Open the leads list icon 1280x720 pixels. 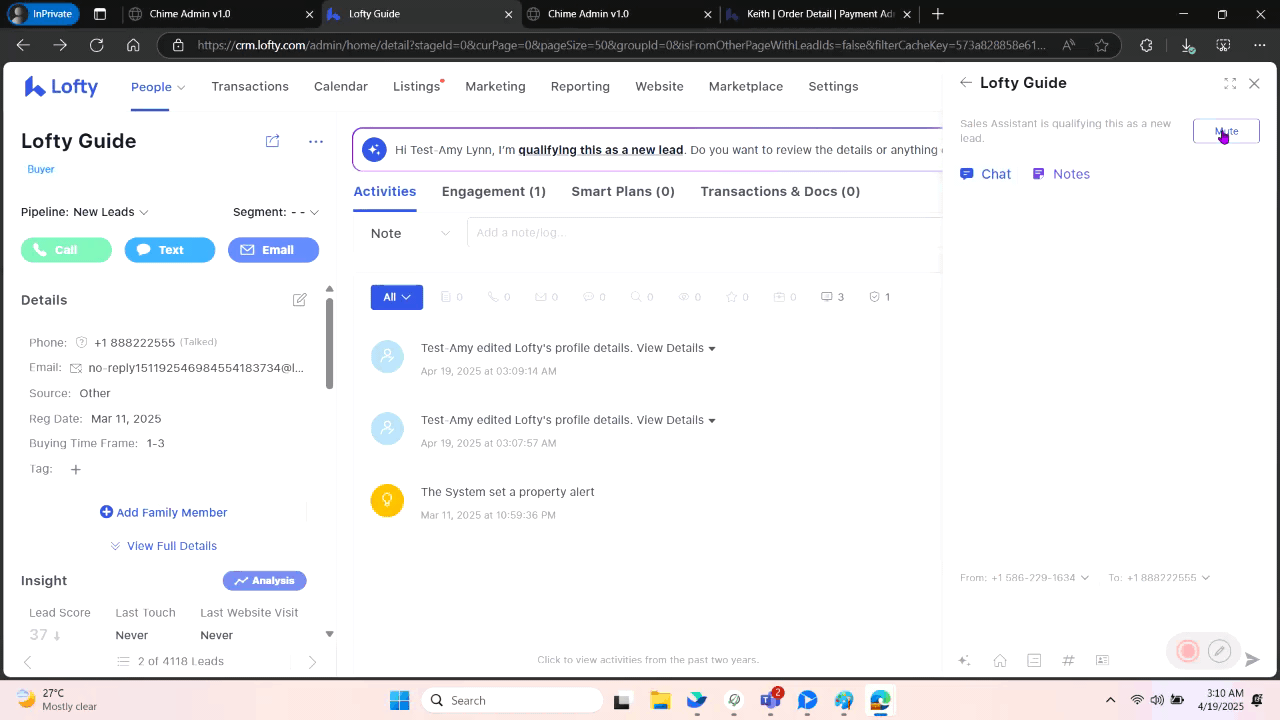[x=123, y=661]
